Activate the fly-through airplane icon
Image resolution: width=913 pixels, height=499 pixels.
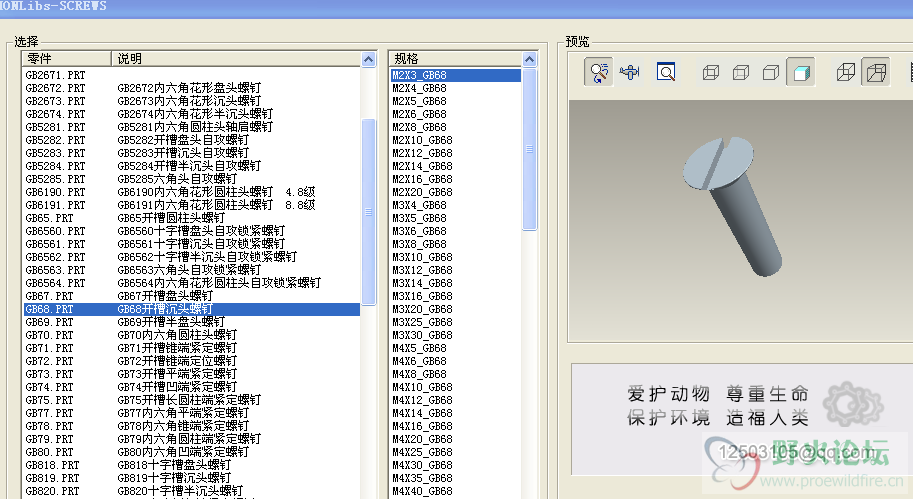[x=629, y=72]
